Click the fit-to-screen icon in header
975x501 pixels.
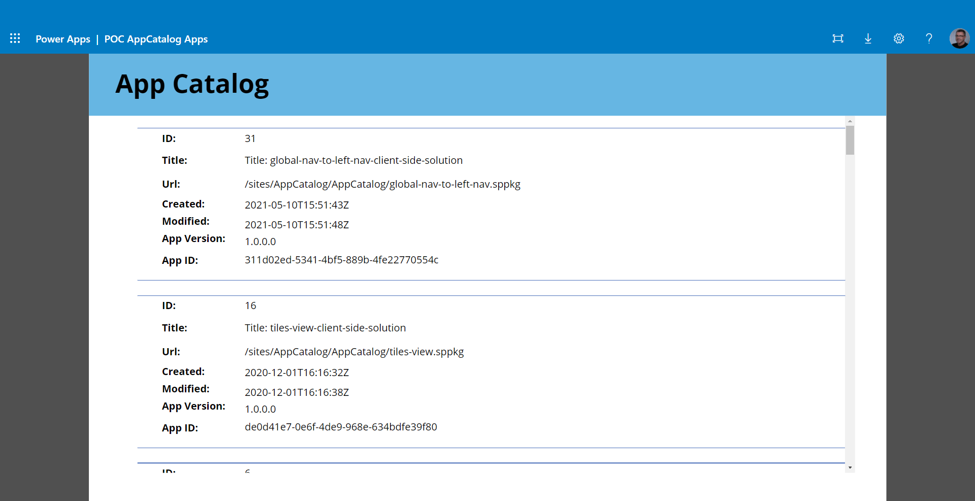tap(838, 39)
